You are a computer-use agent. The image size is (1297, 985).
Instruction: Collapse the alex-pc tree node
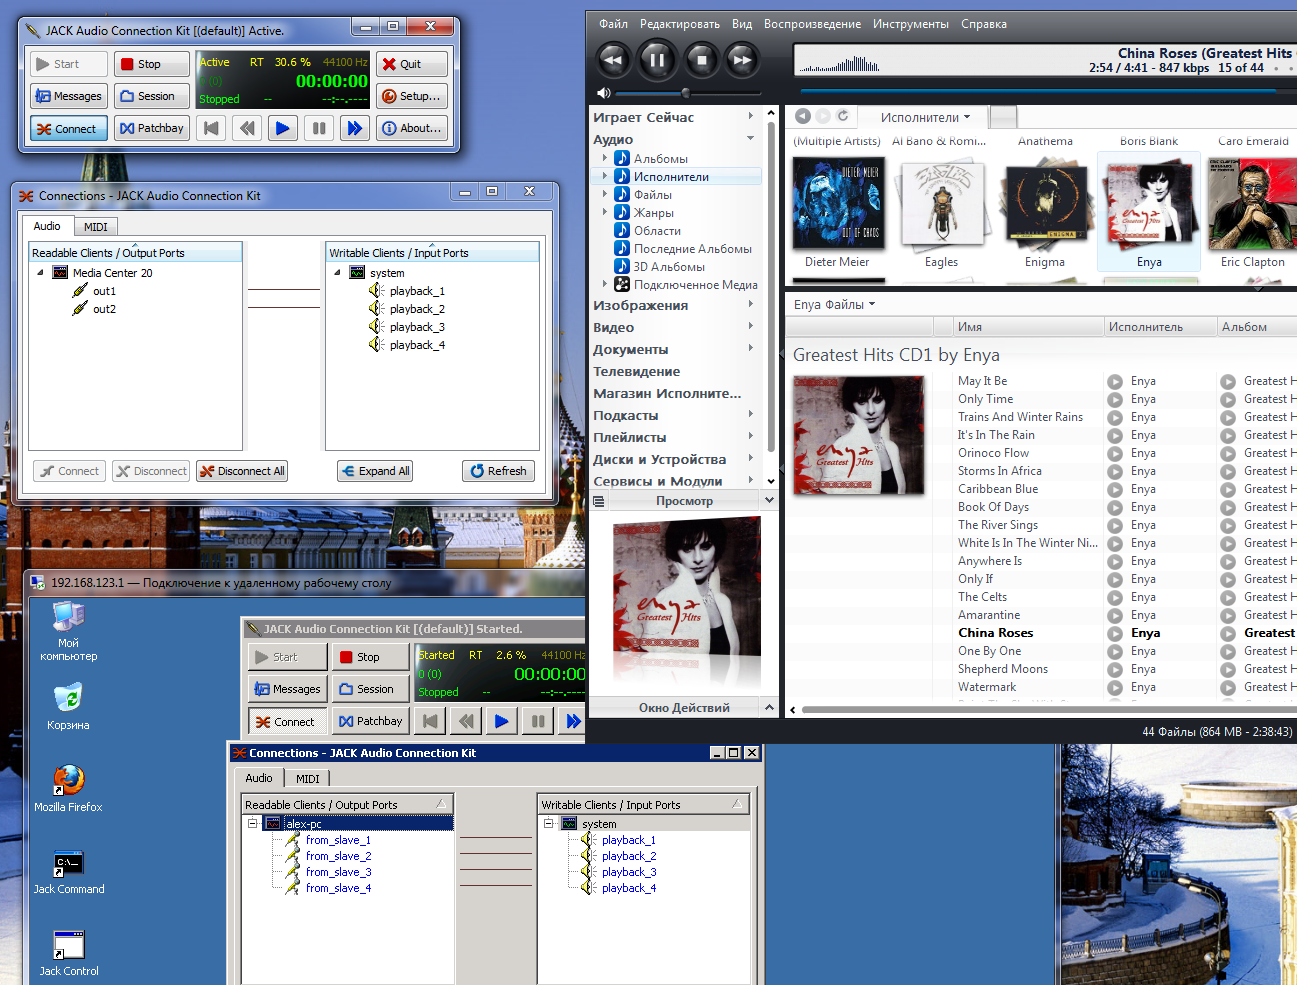coord(253,824)
